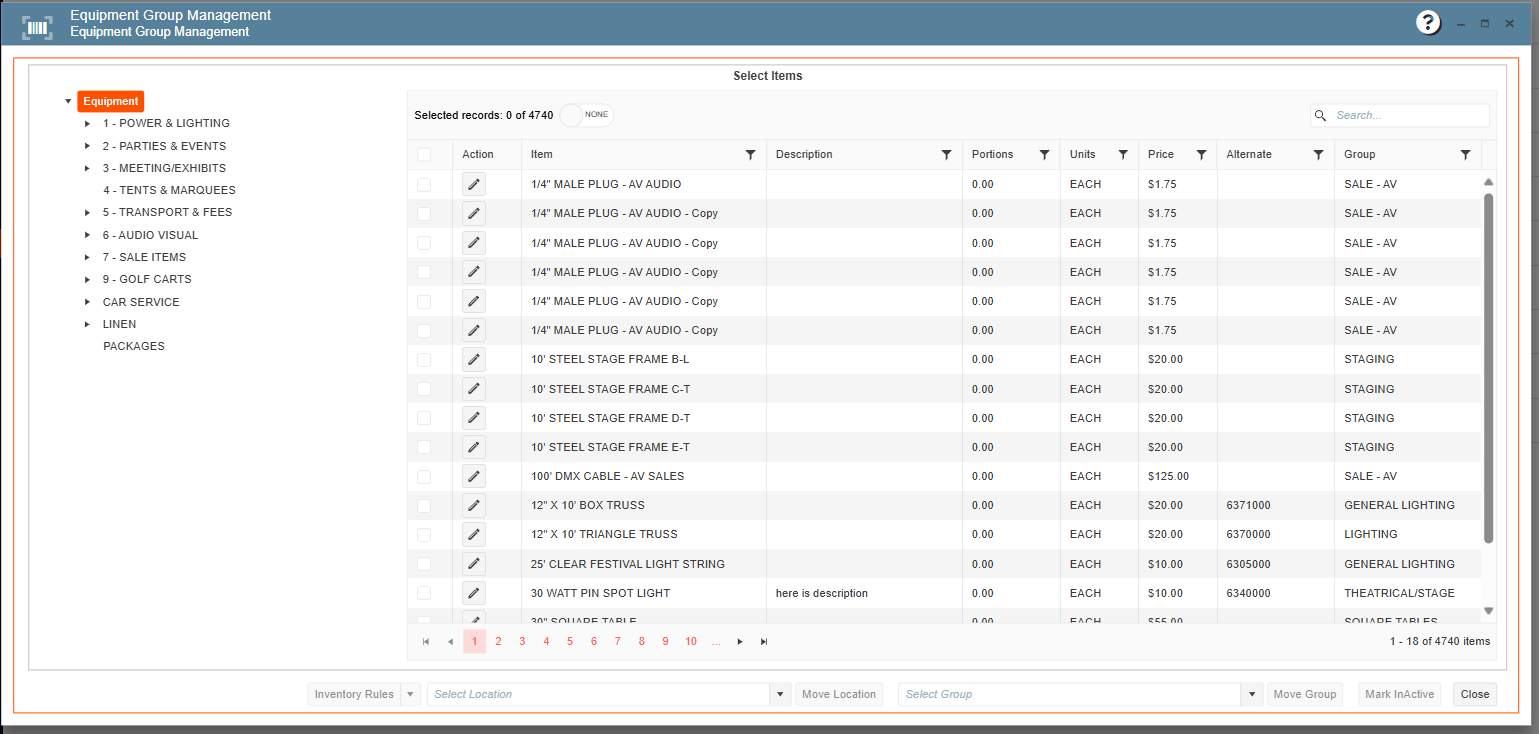The image size is (1539, 734).
Task: Click edit pencil for 10' STEEL STAGE FRAME C-T
Action: tap(474, 389)
